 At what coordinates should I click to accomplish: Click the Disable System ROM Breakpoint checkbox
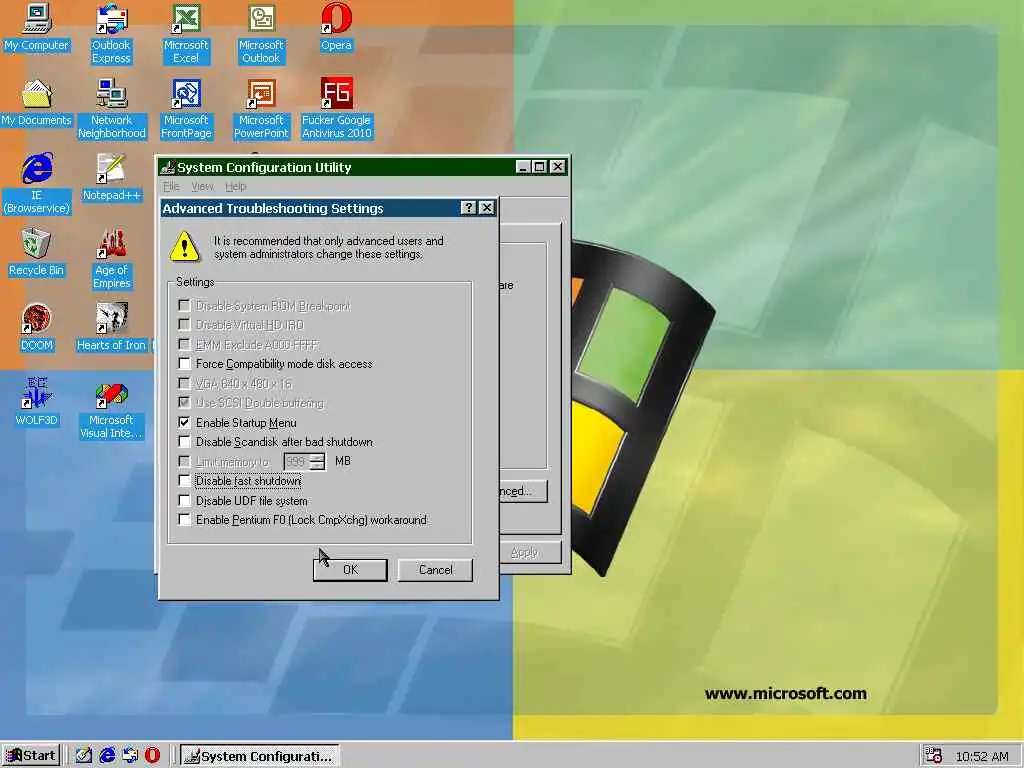(x=184, y=306)
